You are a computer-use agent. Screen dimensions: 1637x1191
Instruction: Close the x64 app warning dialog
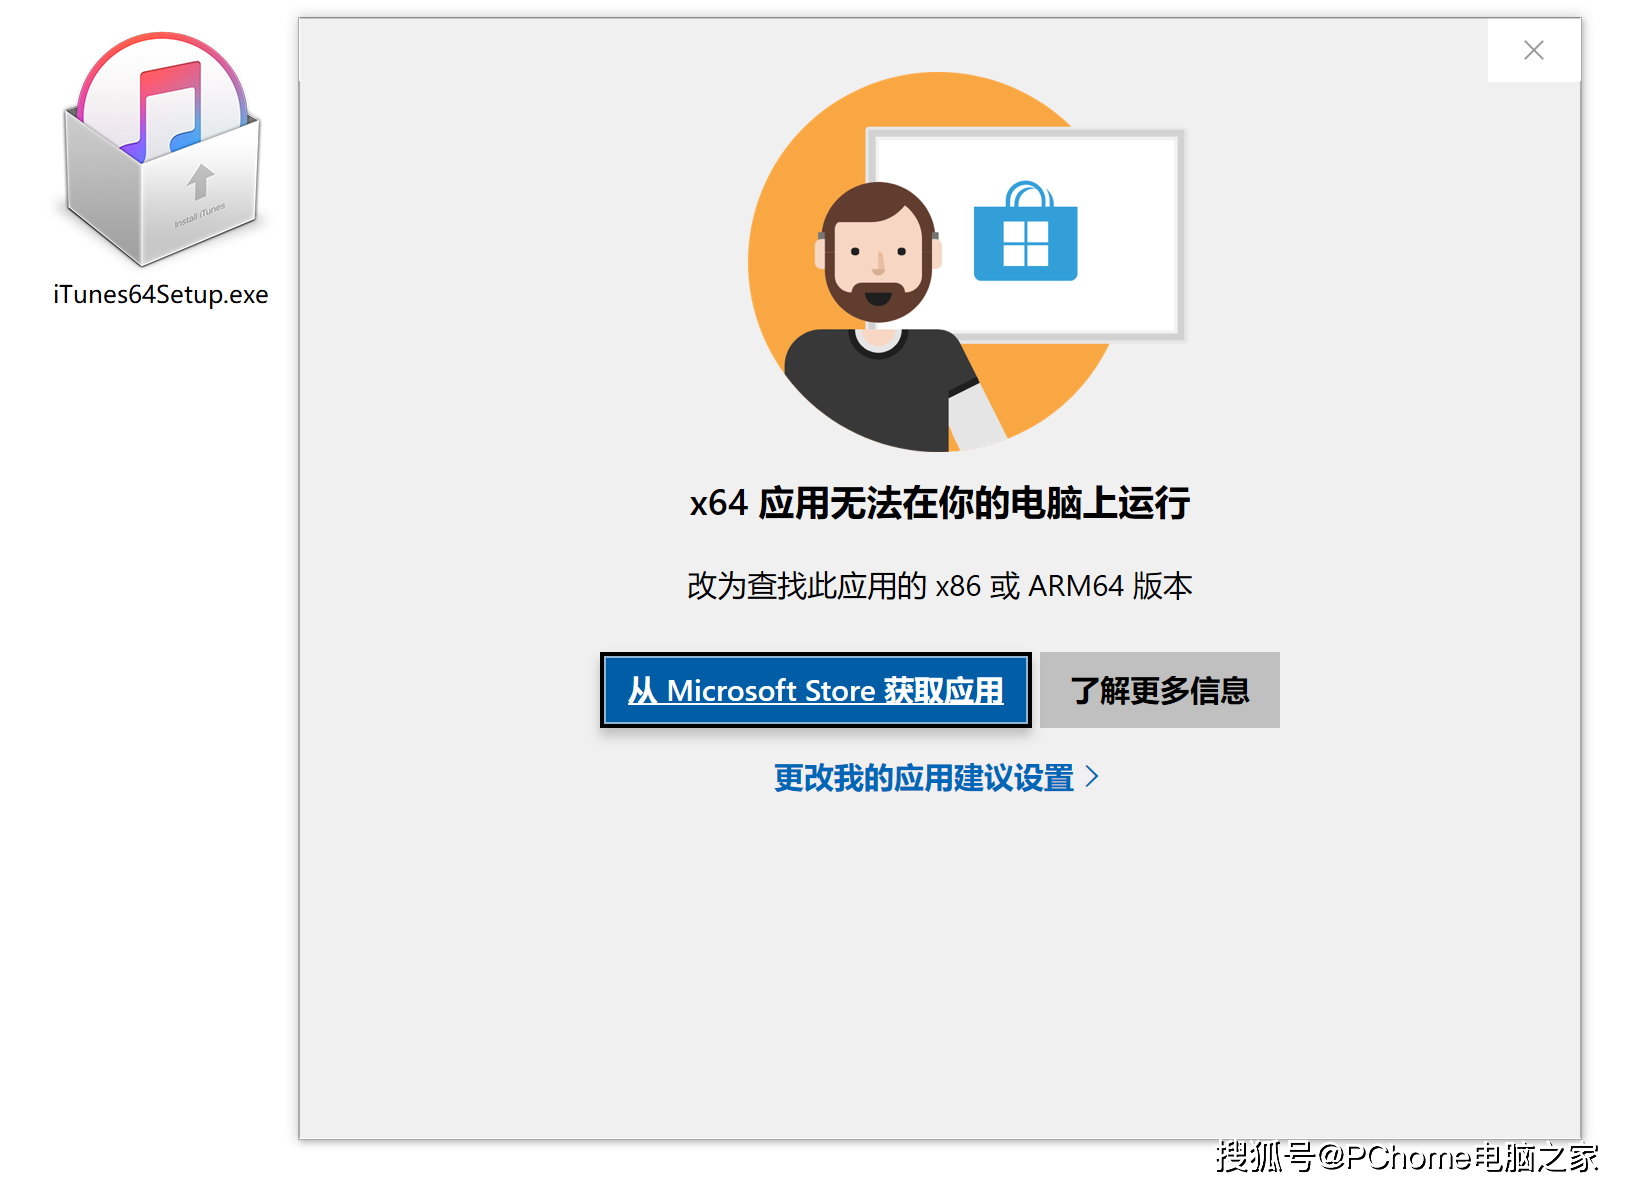point(1533,50)
